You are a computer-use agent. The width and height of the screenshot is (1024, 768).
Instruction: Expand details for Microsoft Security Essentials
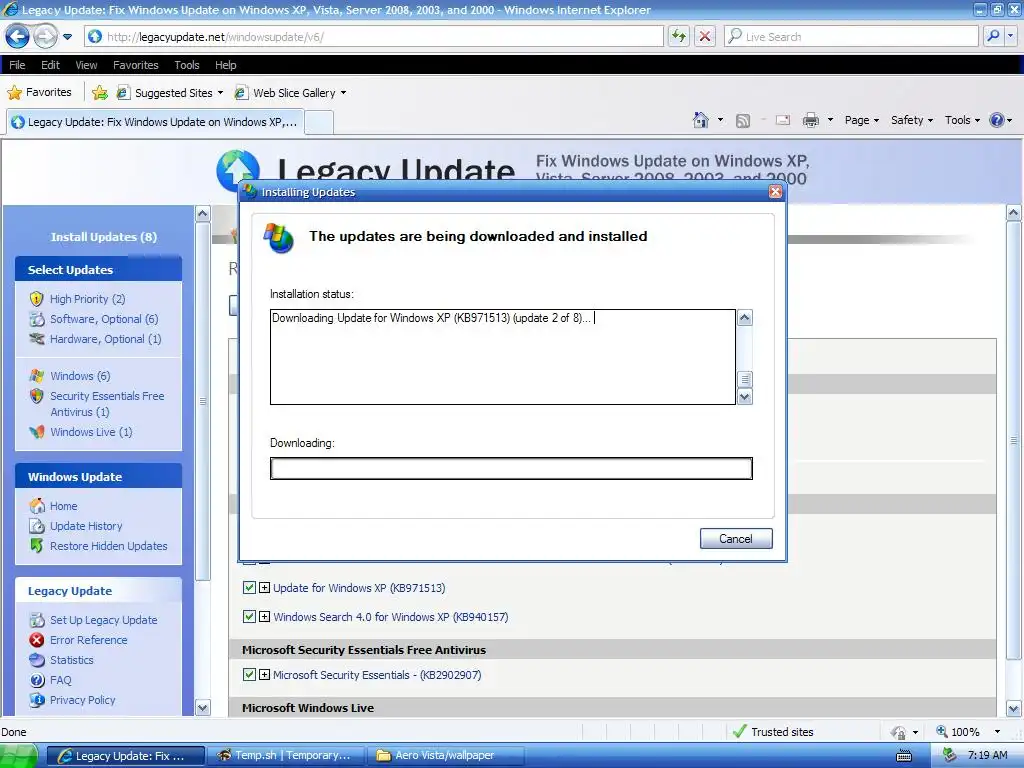(264, 675)
